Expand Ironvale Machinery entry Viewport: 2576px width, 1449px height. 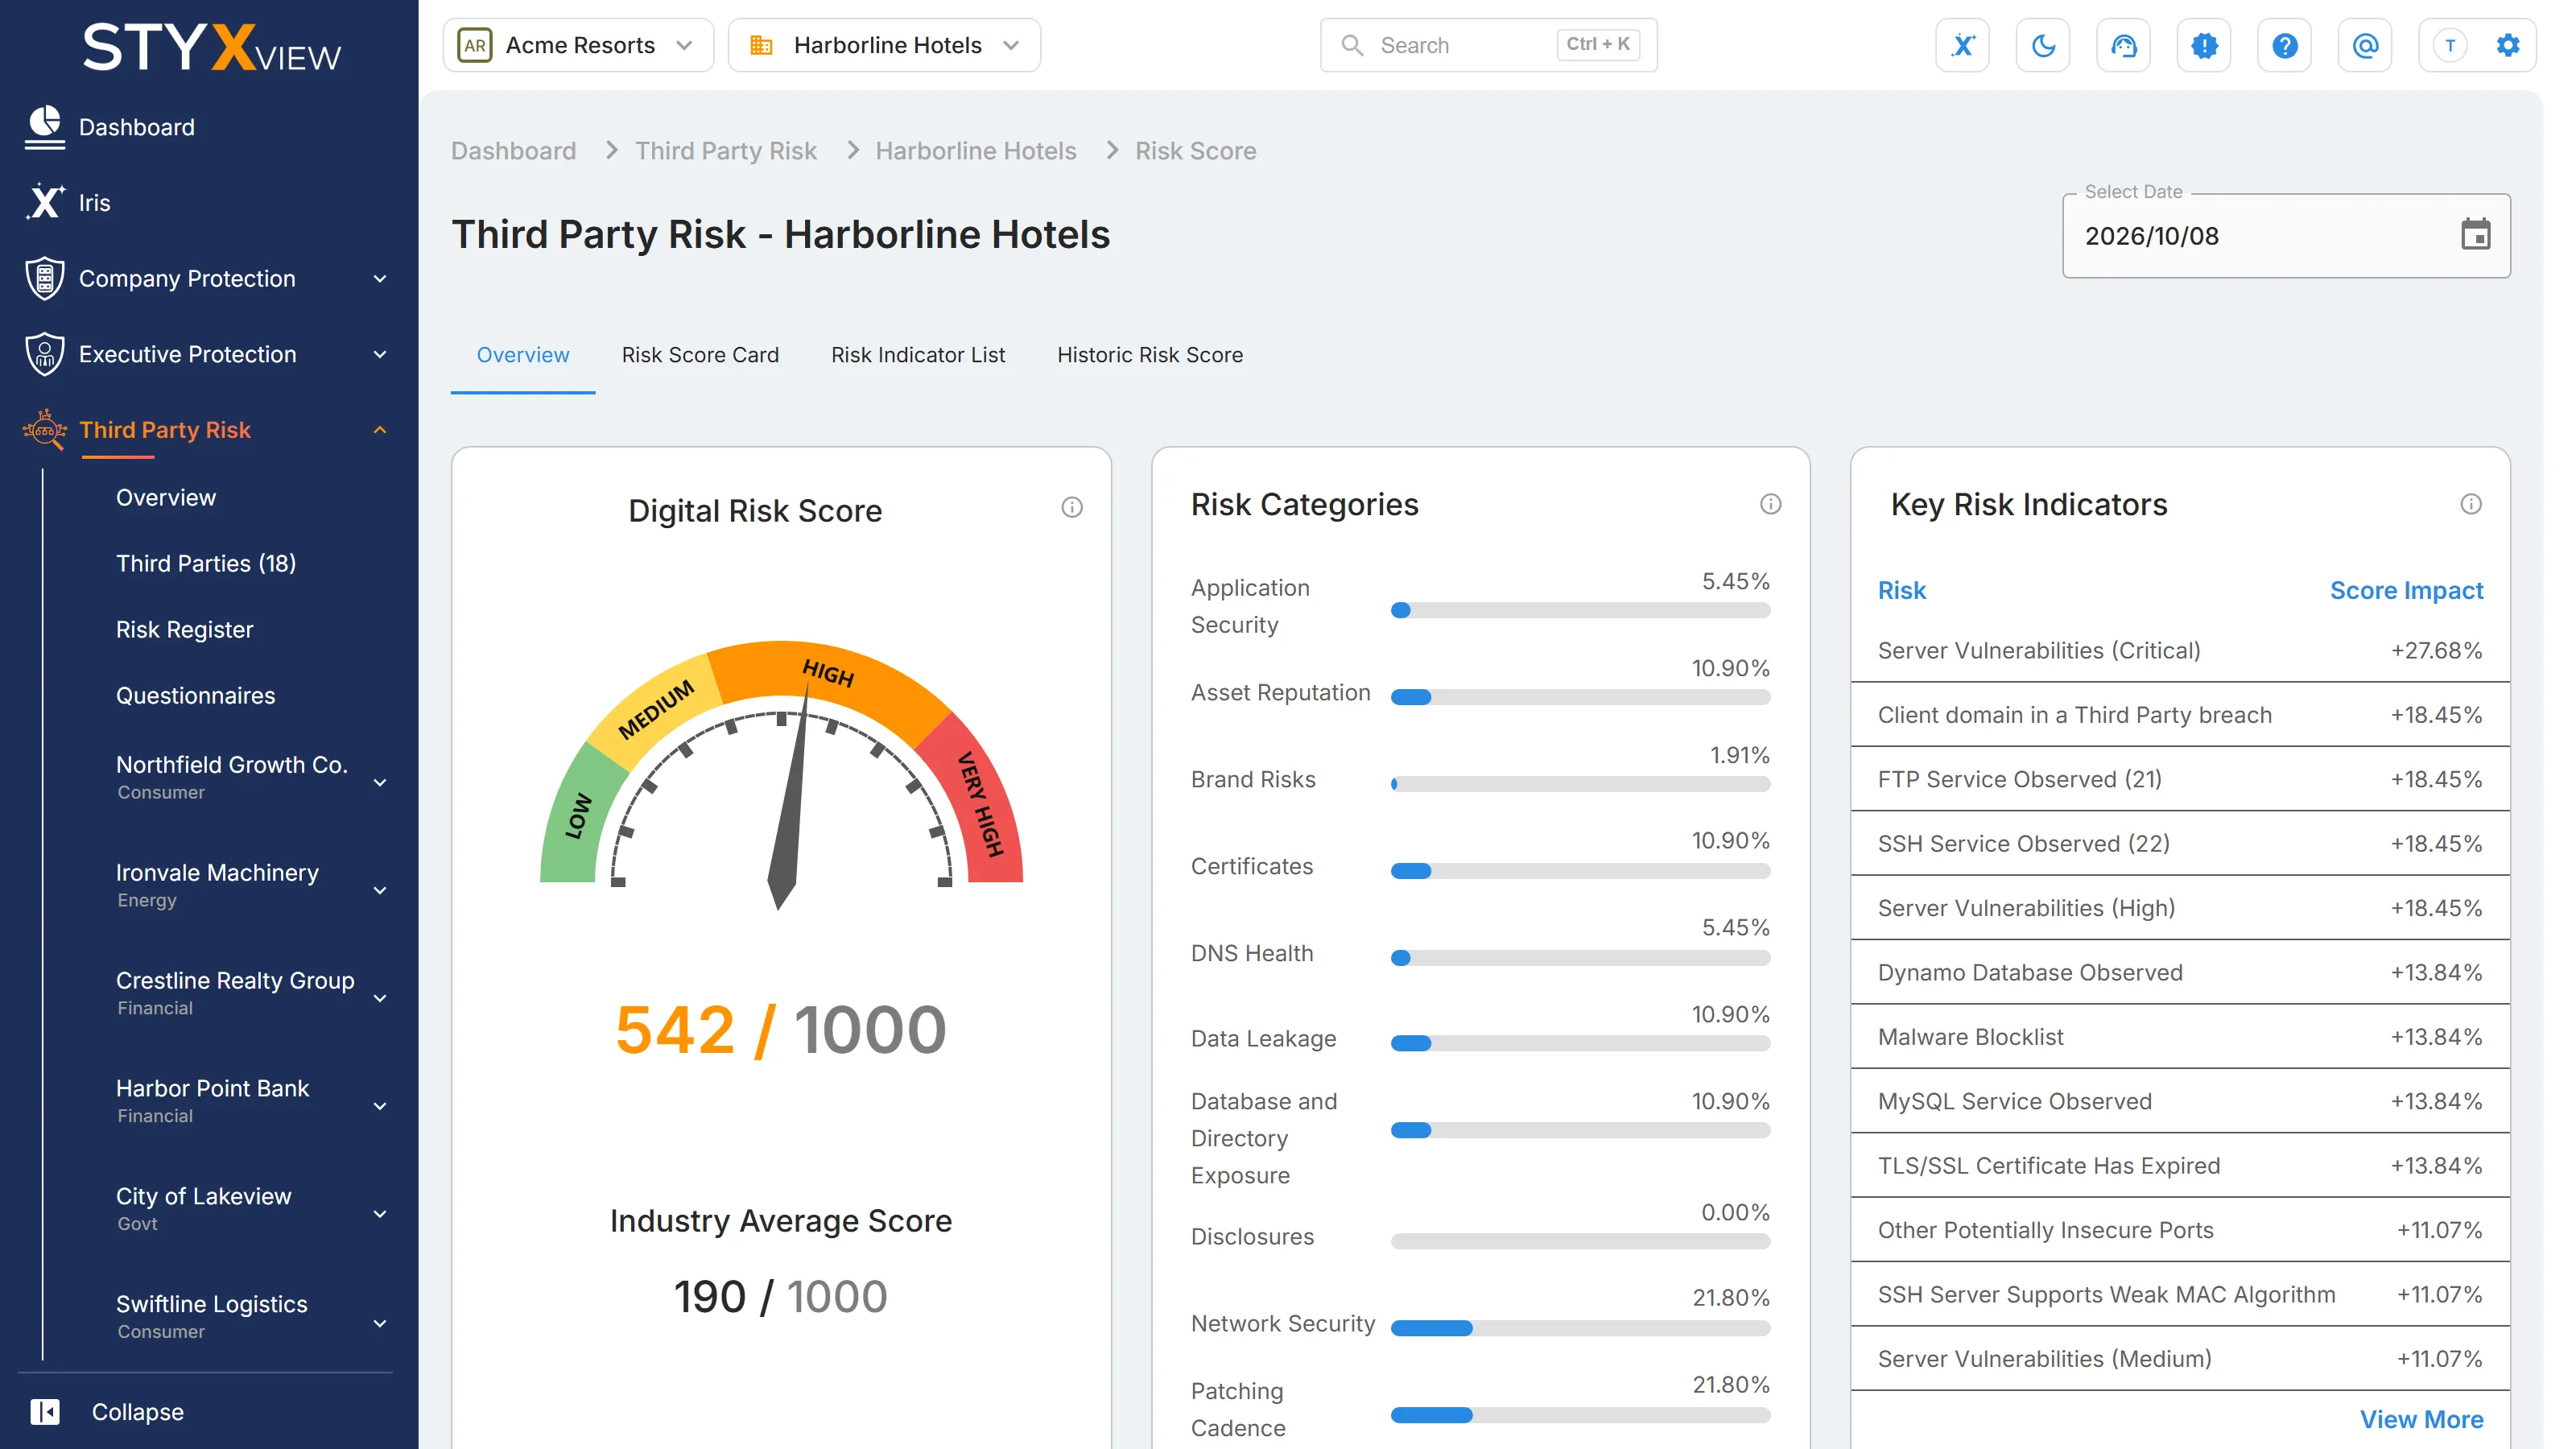pyautogui.click(x=380, y=890)
